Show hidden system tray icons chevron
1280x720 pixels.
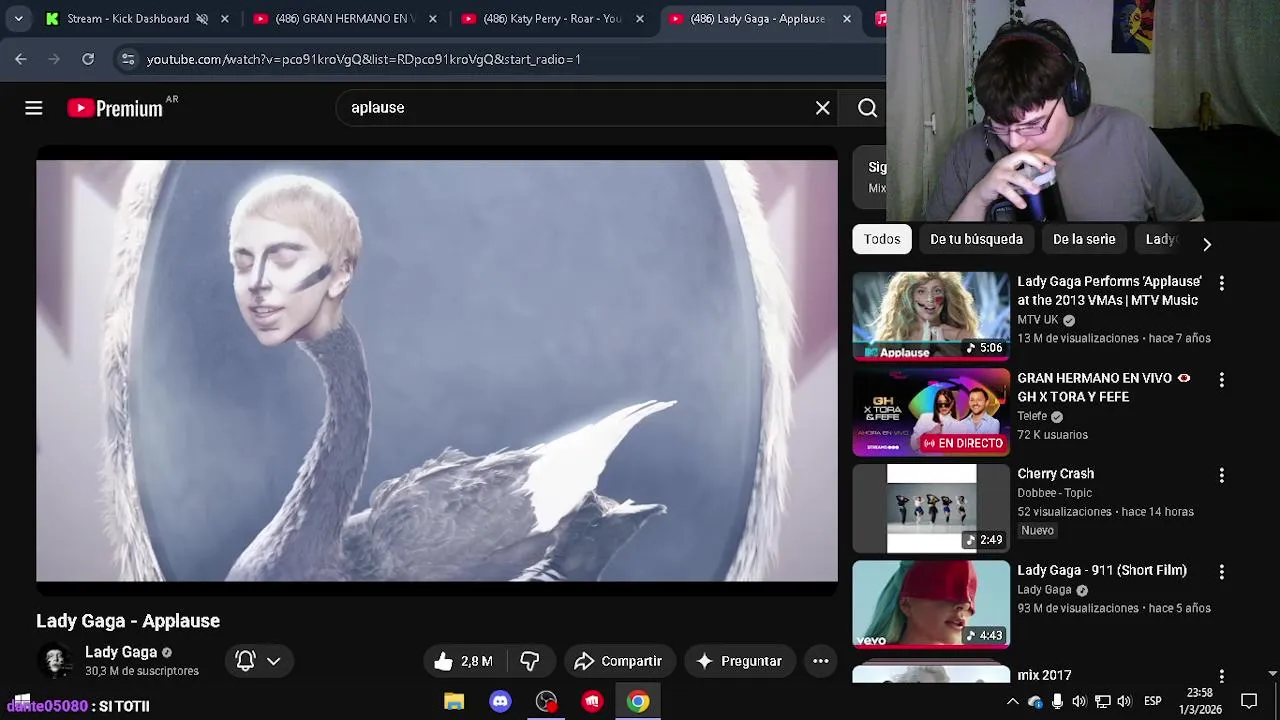click(1012, 701)
